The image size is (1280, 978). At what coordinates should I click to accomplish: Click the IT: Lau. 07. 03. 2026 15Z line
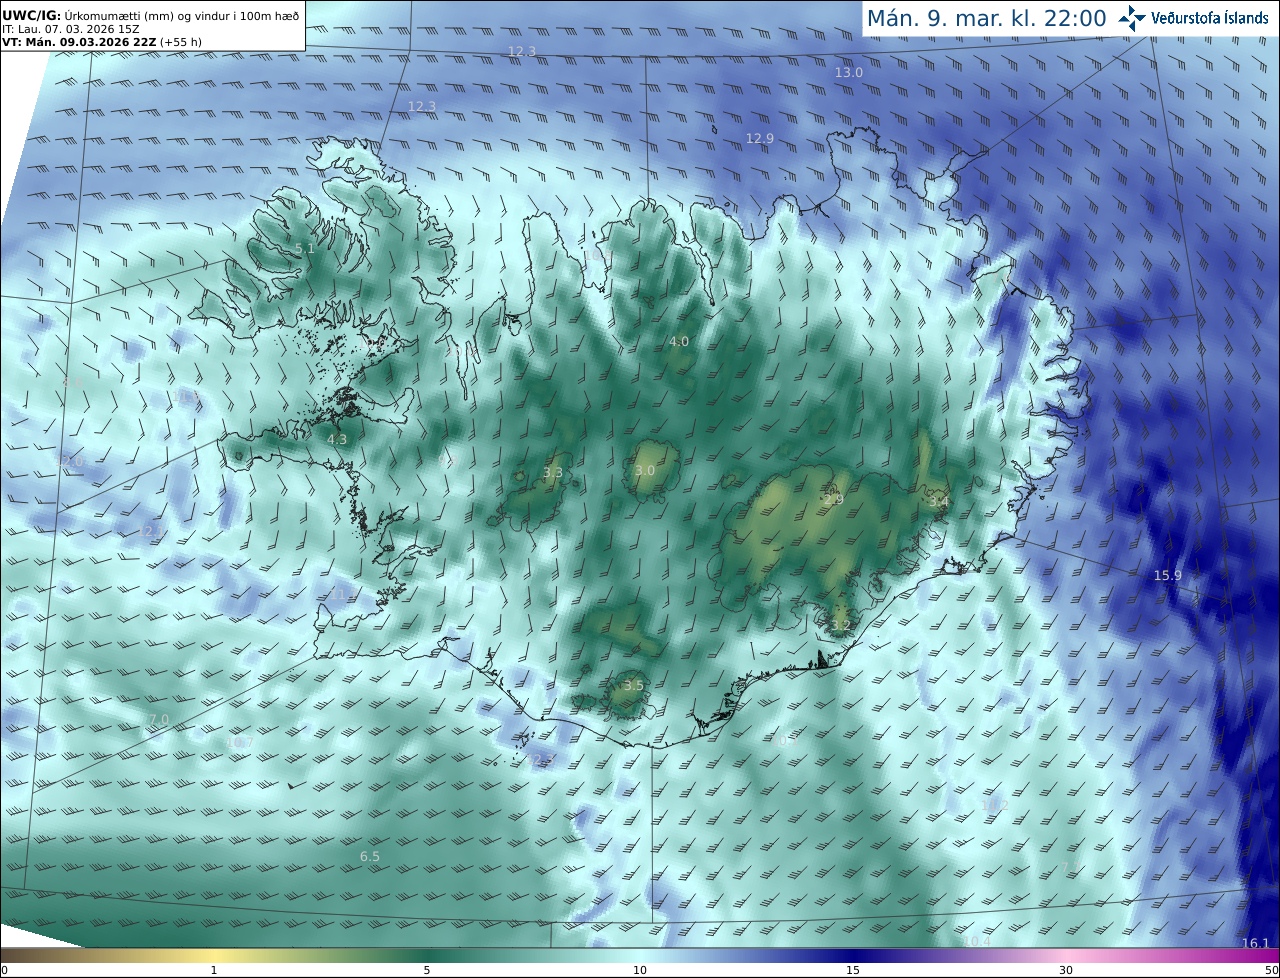(x=71, y=29)
